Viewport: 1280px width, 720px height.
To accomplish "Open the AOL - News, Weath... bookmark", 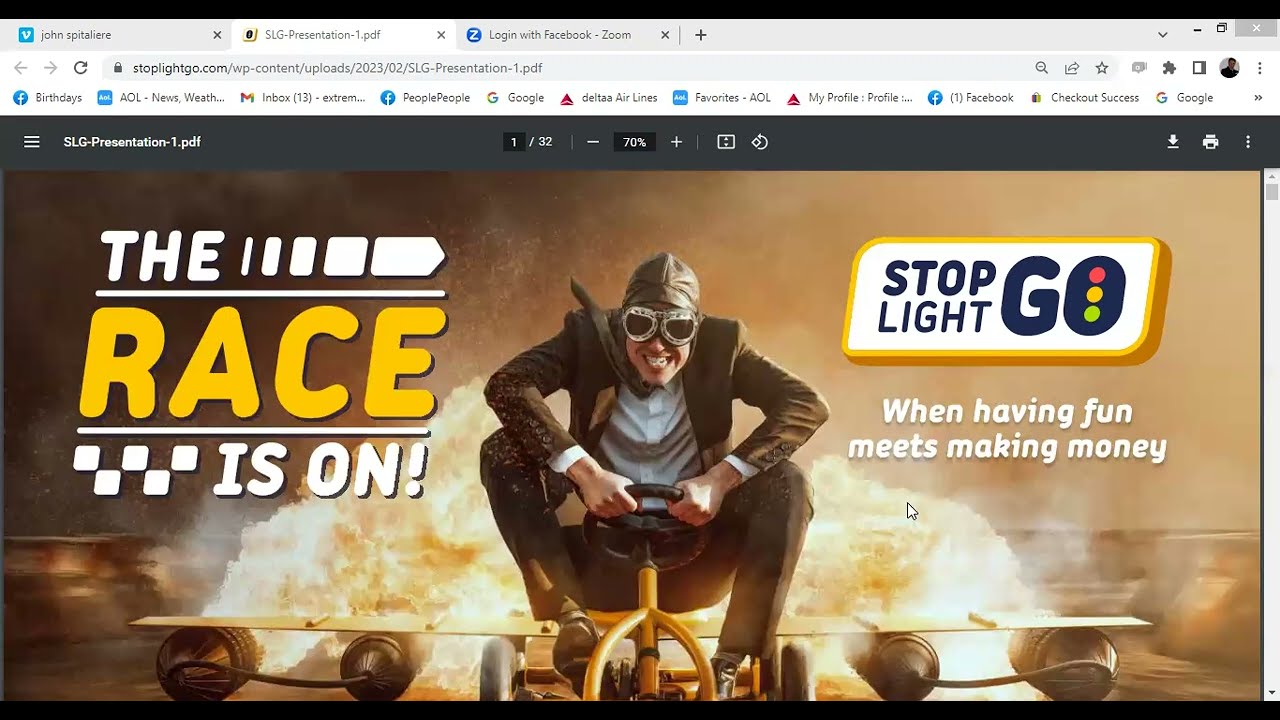I will point(161,98).
